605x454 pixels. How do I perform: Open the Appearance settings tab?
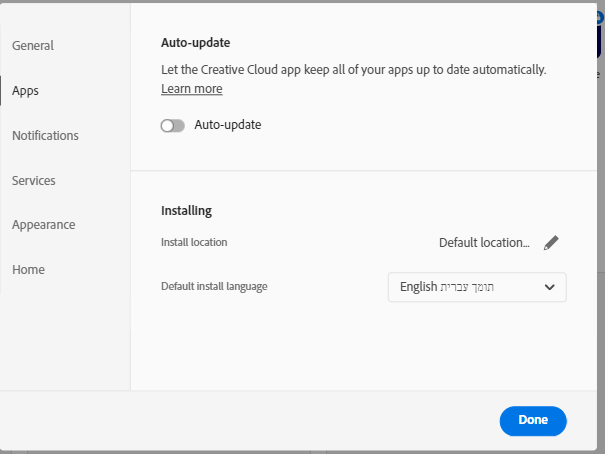click(43, 225)
